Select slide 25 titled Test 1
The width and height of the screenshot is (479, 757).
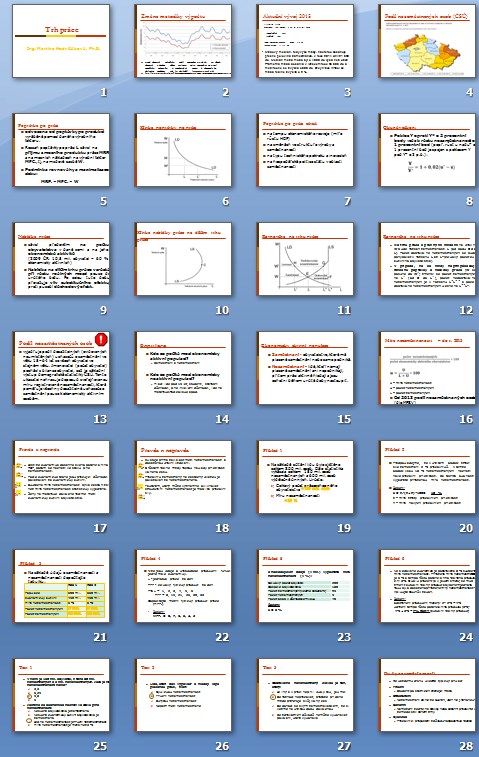(x=61, y=696)
